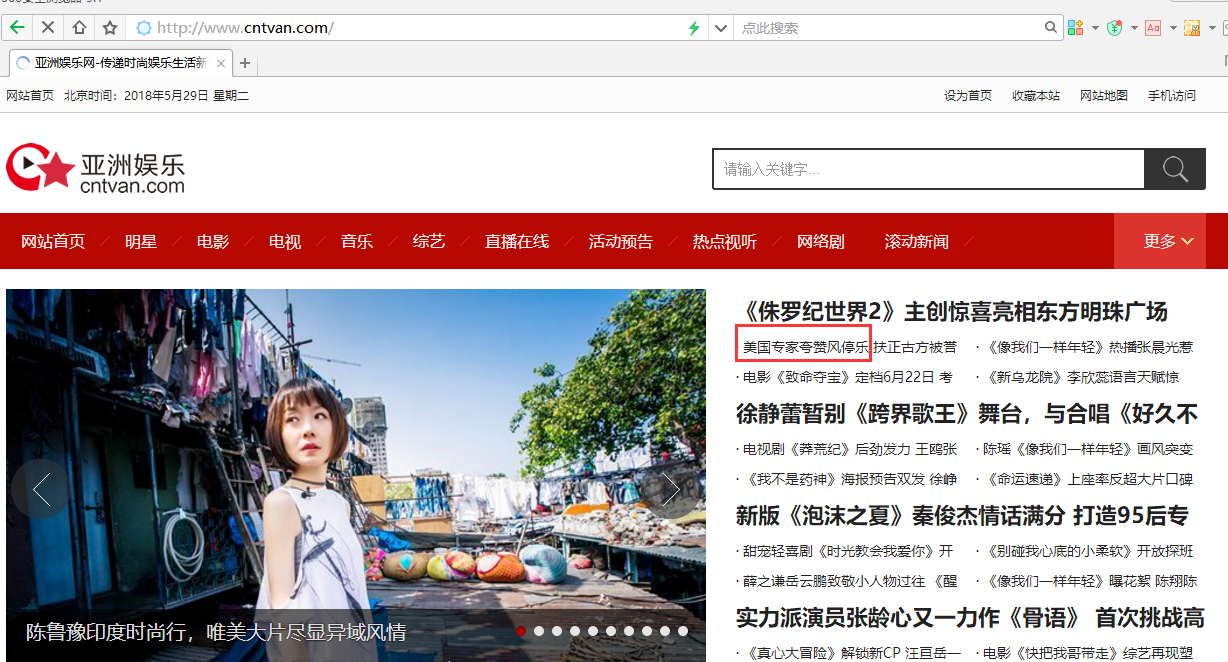This screenshot has width=1228, height=662.
Task: Expand the address bar dropdown arrow
Action: click(x=720, y=28)
